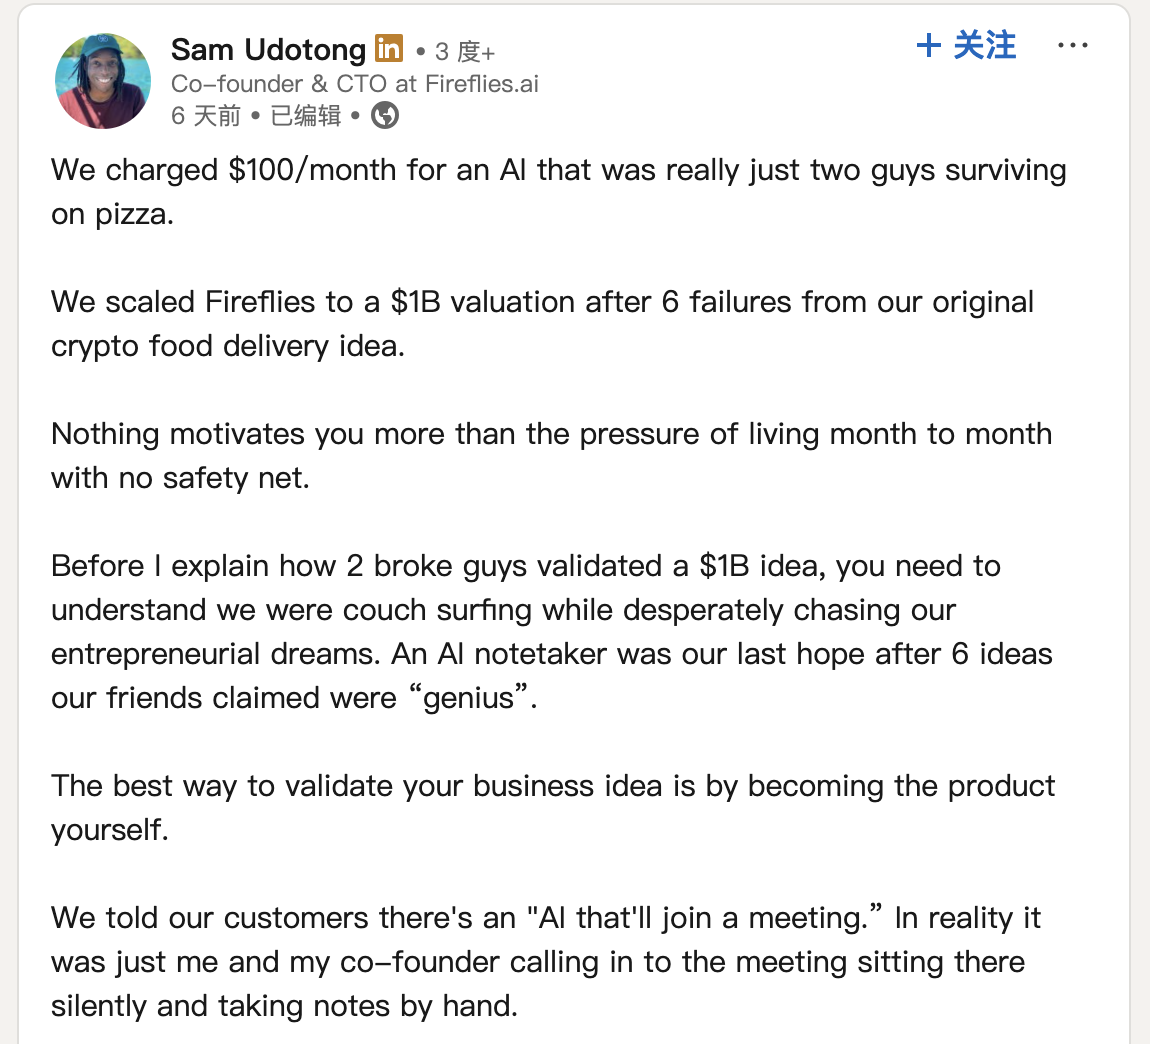Image resolution: width=1150 pixels, height=1044 pixels.
Task: Click the 6 天前 timestamp
Action: [206, 116]
